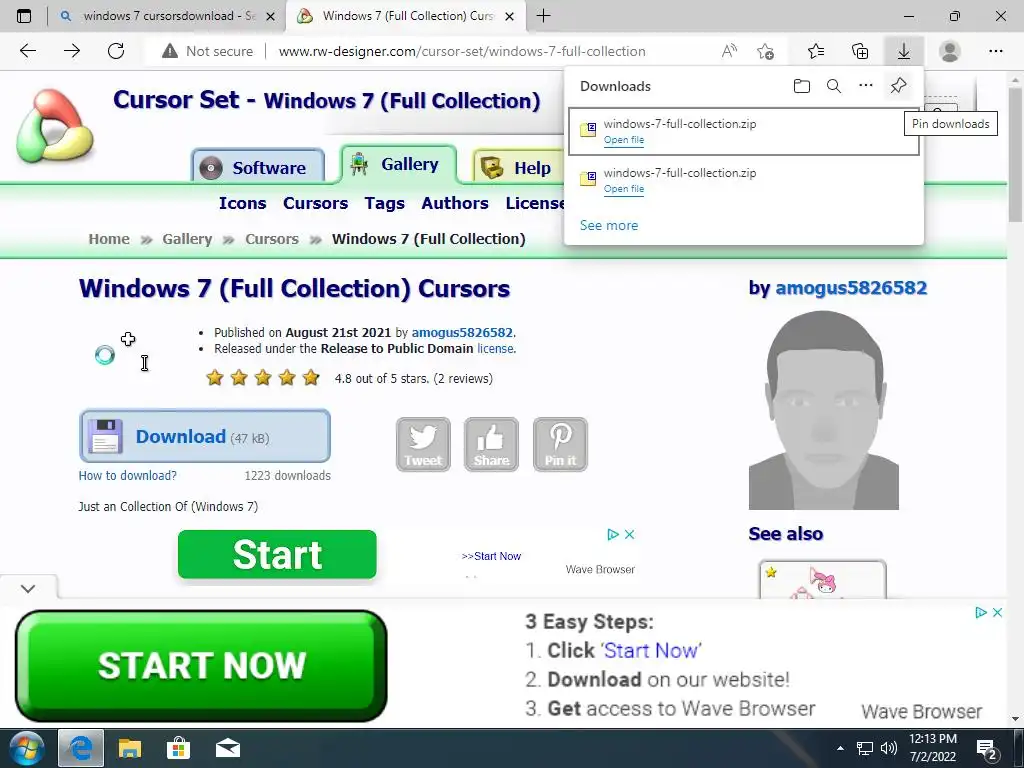Open second windows-7-full-collection.zip Open file link
The image size is (1024, 768).
click(x=624, y=189)
